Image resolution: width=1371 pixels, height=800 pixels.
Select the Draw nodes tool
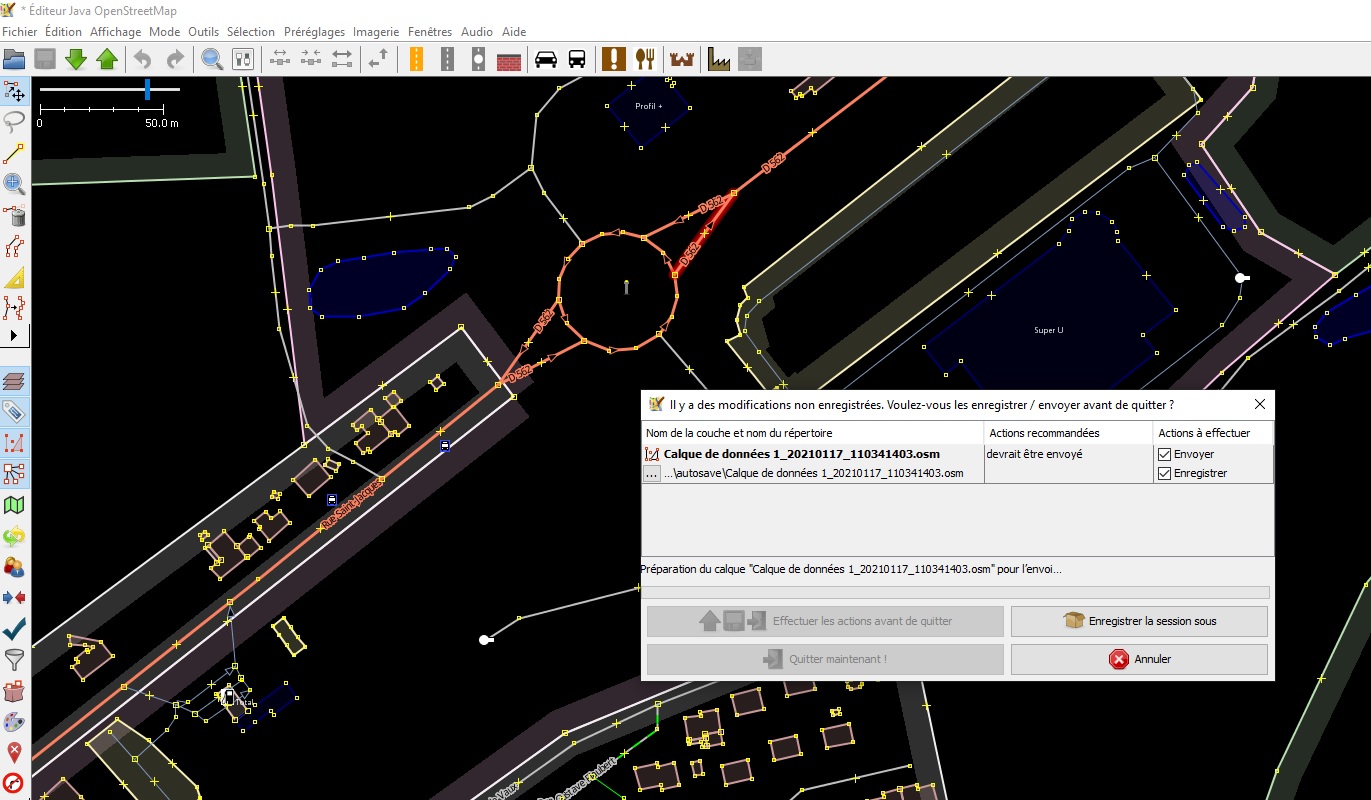14,153
